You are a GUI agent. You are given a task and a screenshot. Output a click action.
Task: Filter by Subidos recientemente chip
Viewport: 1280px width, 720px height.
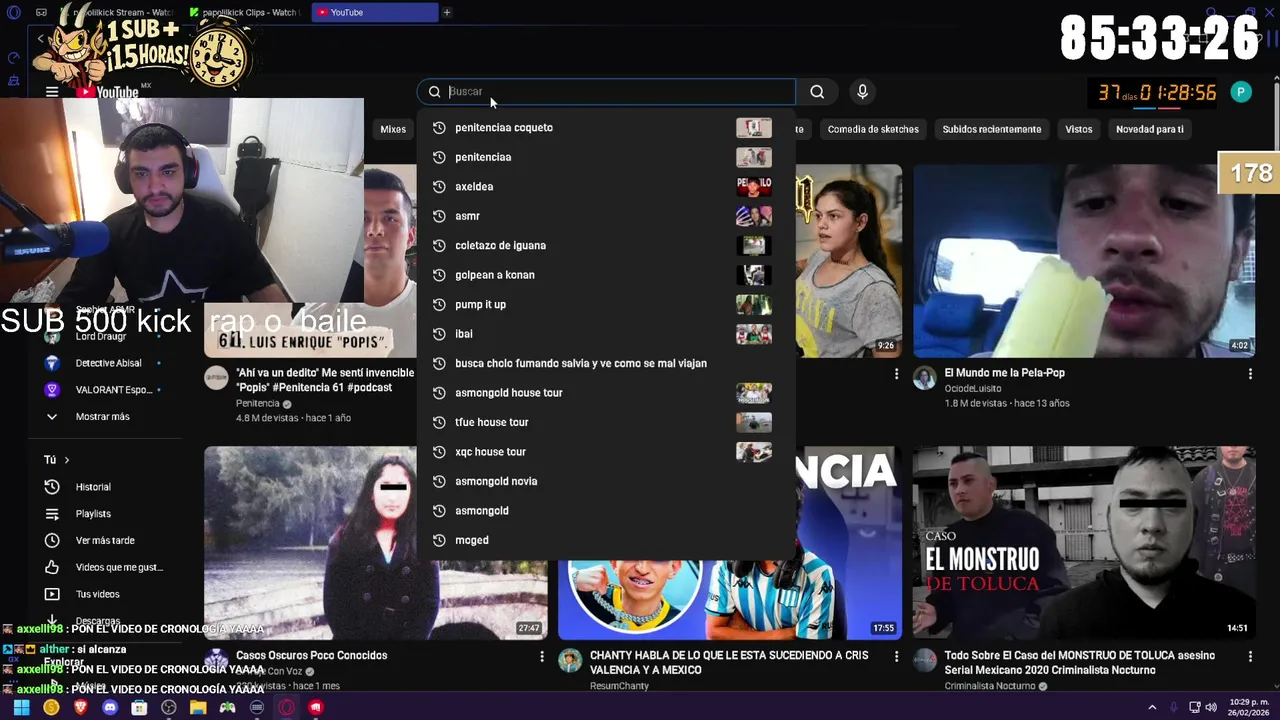(991, 129)
